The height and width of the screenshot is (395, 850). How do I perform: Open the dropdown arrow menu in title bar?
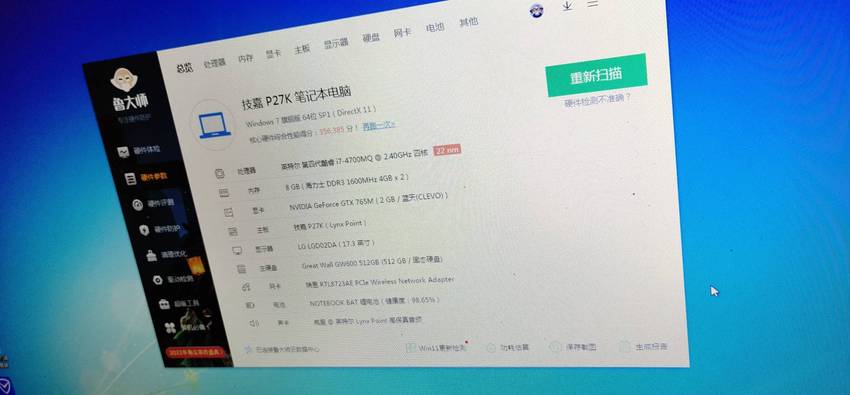coord(567,7)
